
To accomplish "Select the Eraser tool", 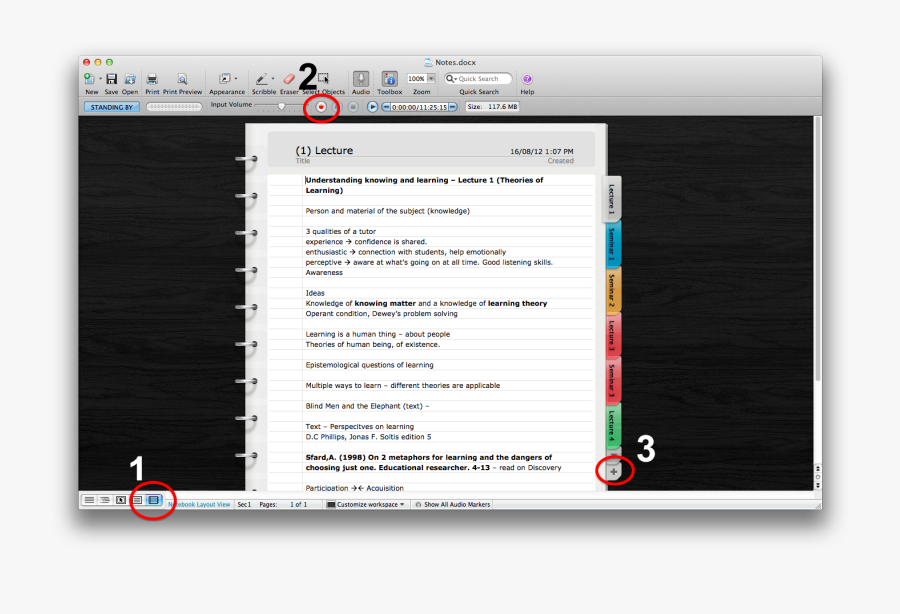I will tap(289, 80).
